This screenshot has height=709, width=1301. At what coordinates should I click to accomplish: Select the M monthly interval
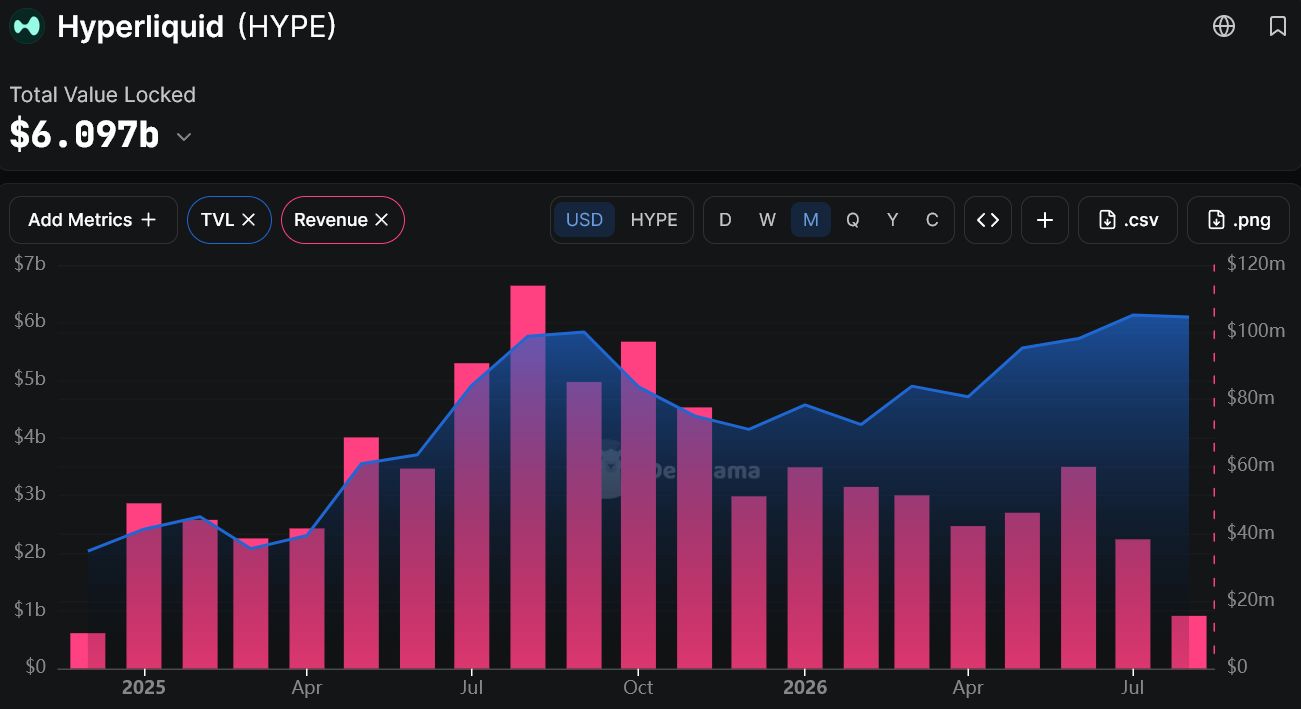(x=810, y=220)
